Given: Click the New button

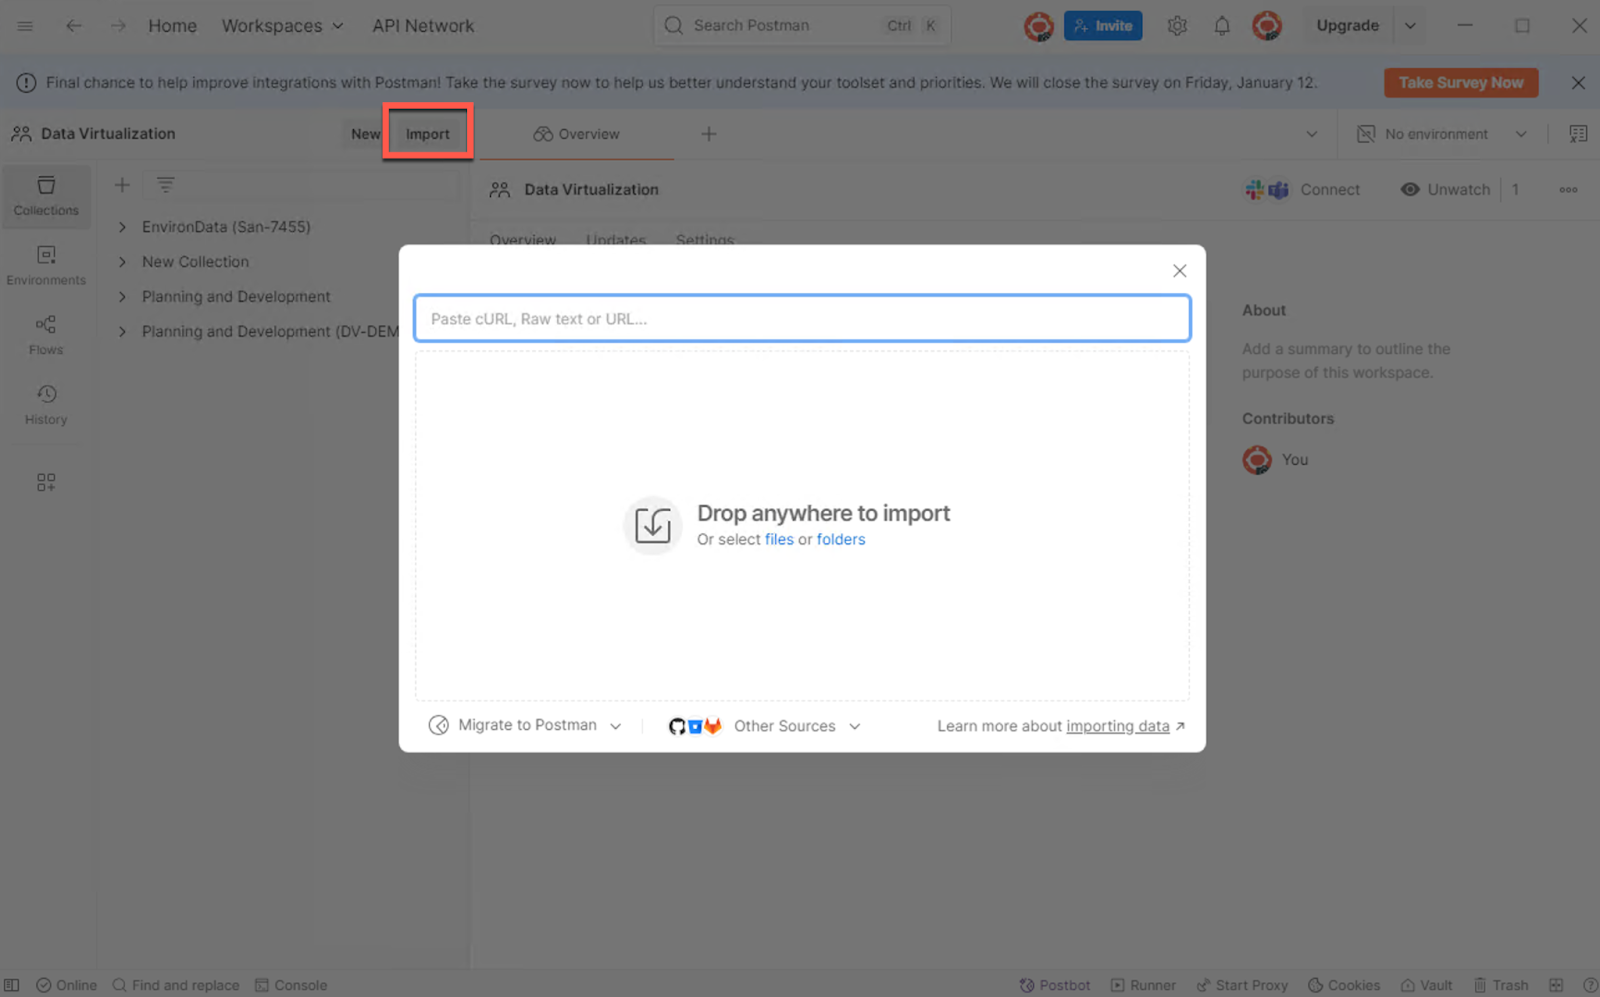Looking at the screenshot, I should tap(365, 134).
